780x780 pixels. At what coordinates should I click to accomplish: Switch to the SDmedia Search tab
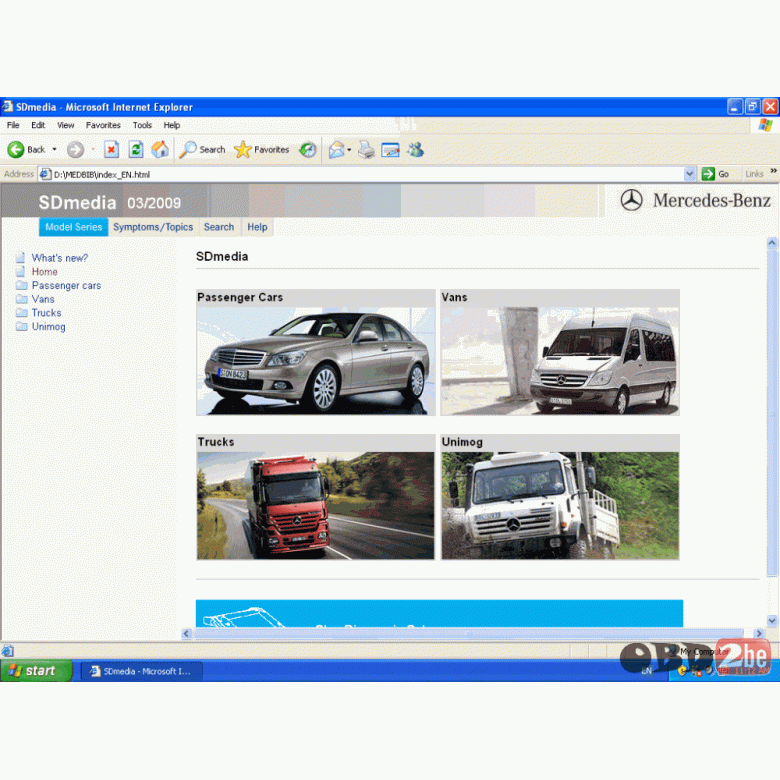pyautogui.click(x=219, y=227)
